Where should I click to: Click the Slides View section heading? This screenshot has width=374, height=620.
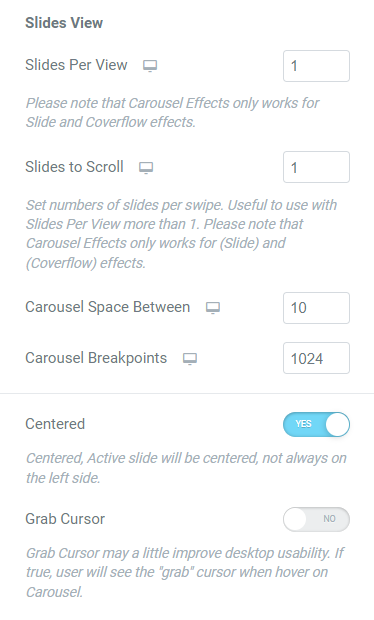[64, 23]
